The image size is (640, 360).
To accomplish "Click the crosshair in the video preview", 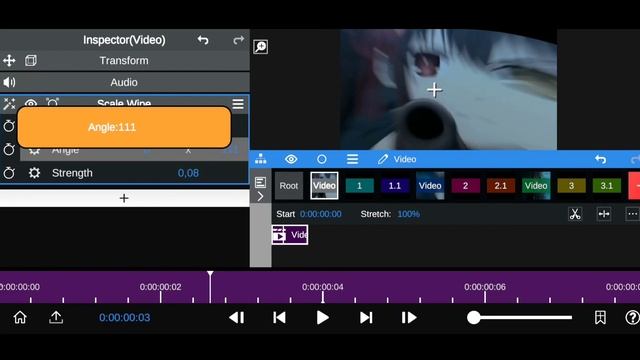I will point(434,90).
